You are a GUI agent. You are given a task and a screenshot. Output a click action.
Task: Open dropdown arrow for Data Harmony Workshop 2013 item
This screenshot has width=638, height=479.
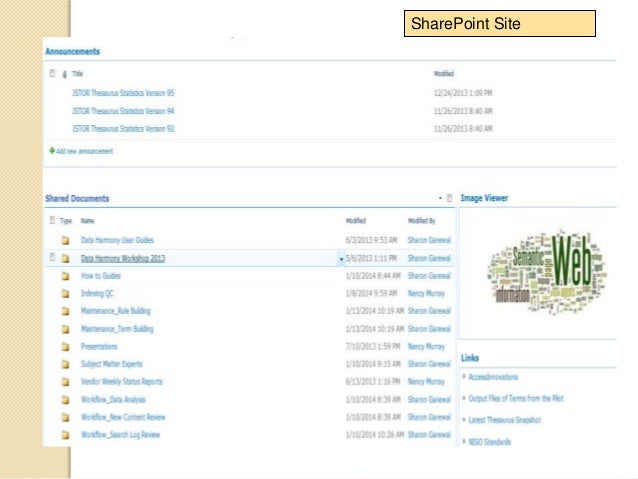[341, 259]
